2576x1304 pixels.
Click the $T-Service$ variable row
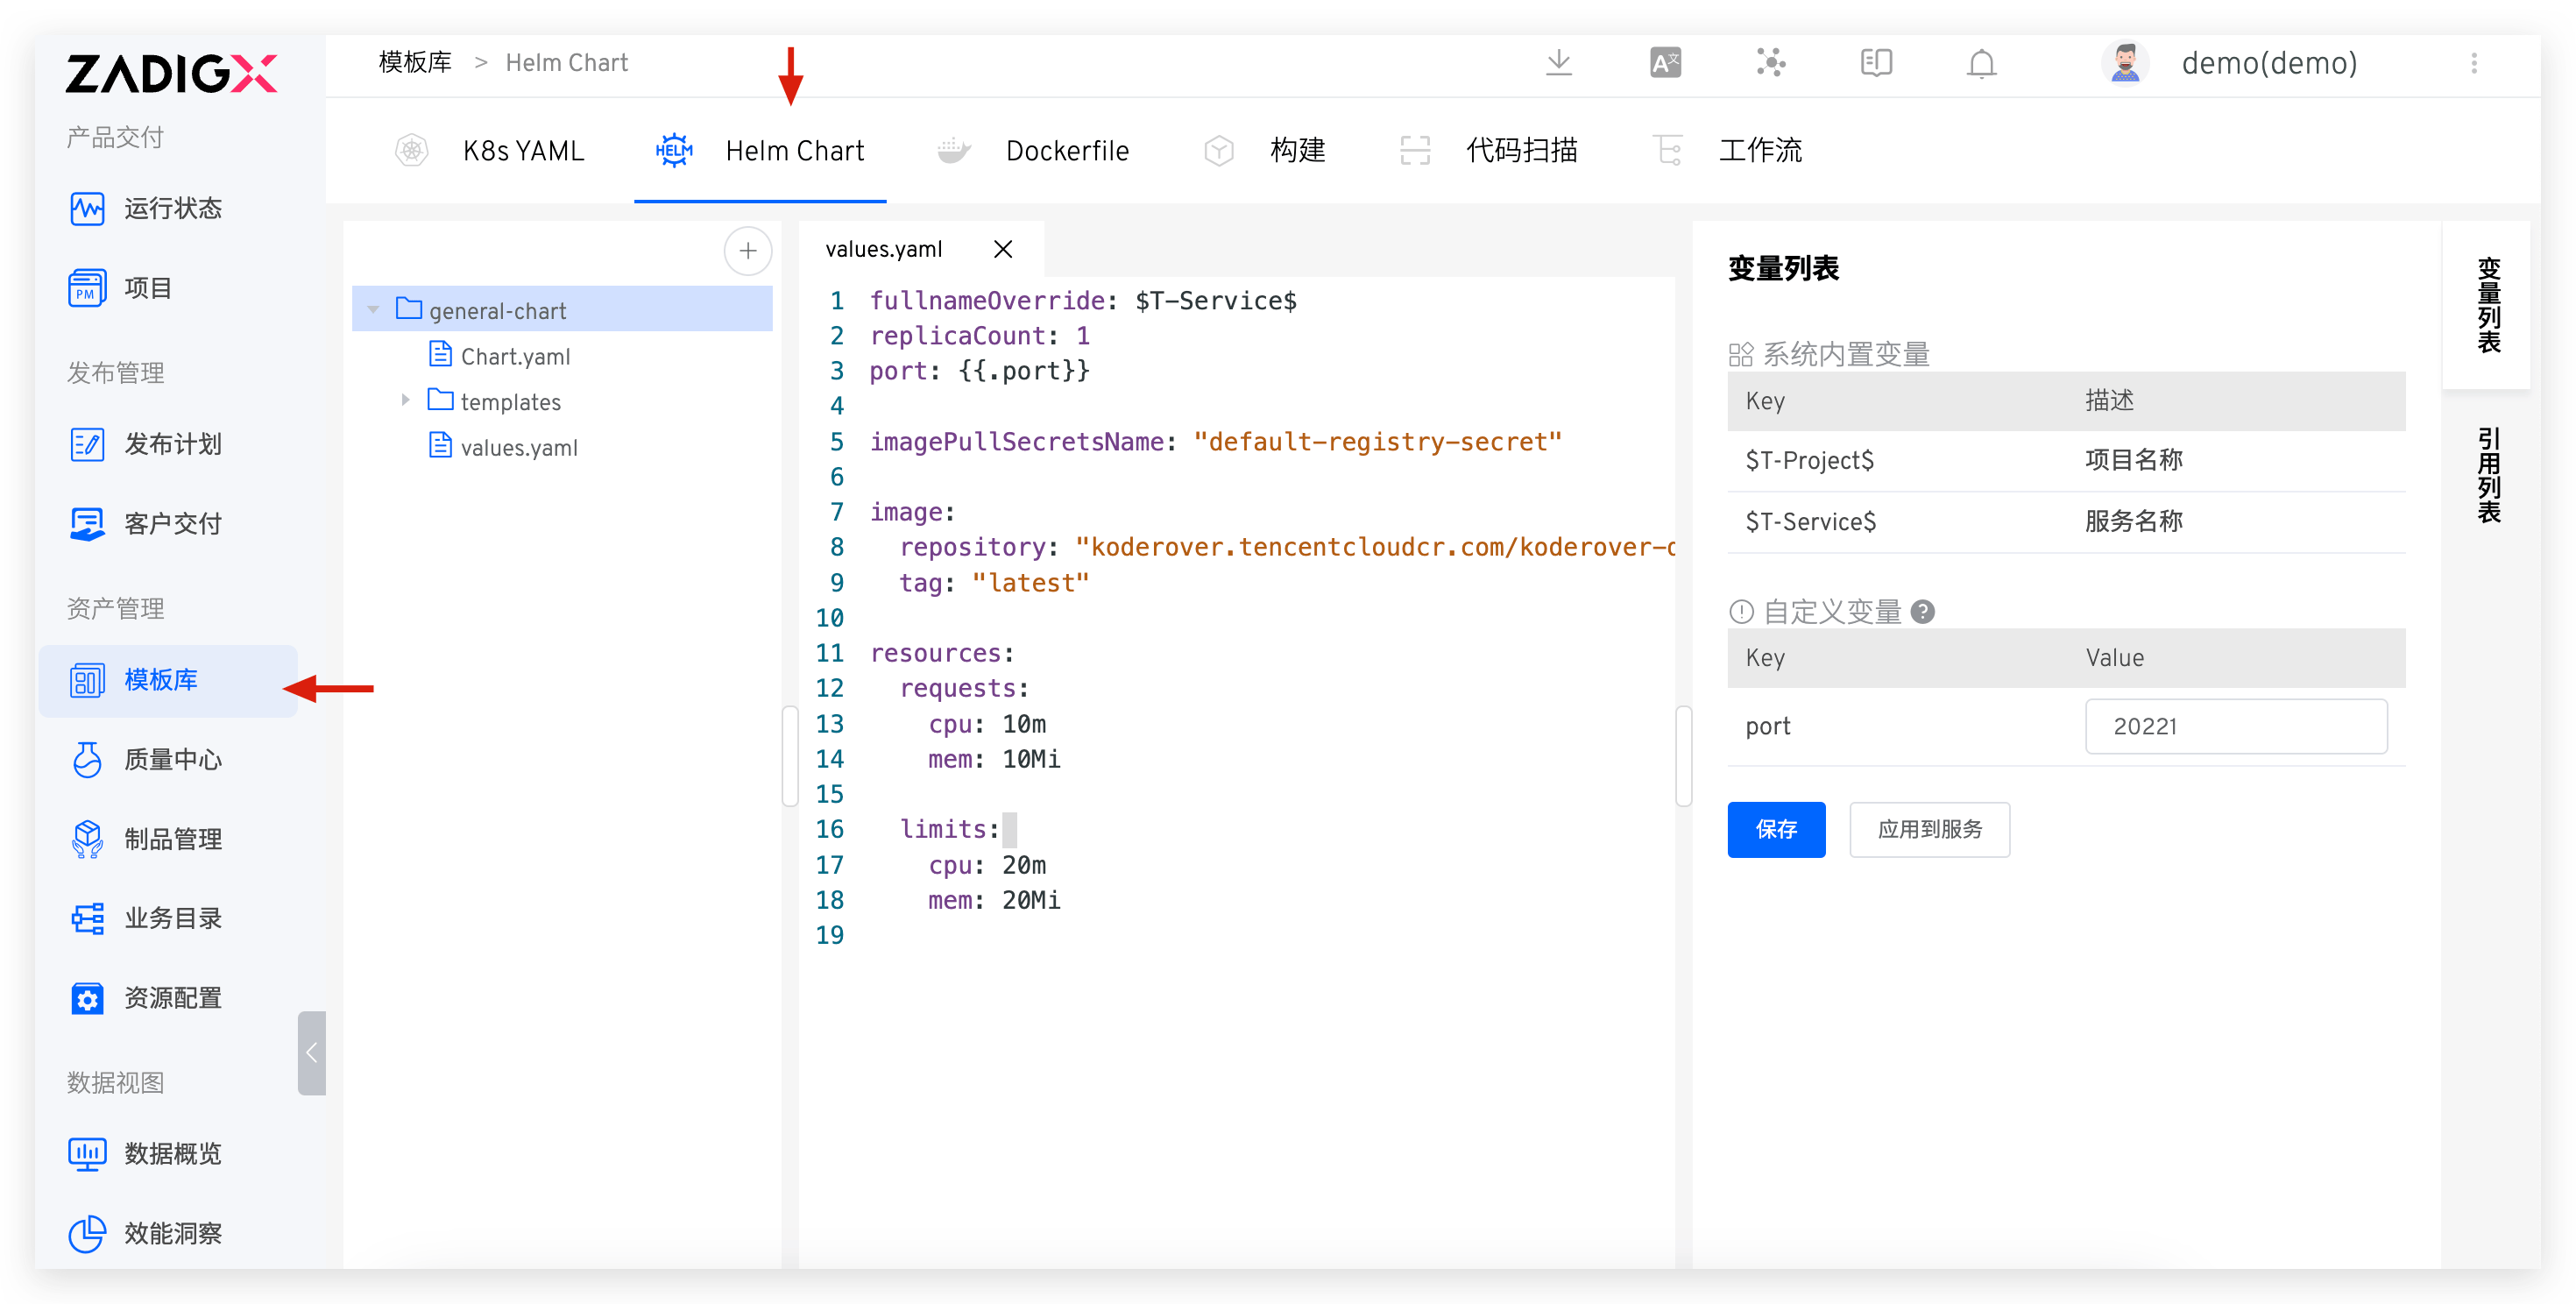[x=2066, y=521]
